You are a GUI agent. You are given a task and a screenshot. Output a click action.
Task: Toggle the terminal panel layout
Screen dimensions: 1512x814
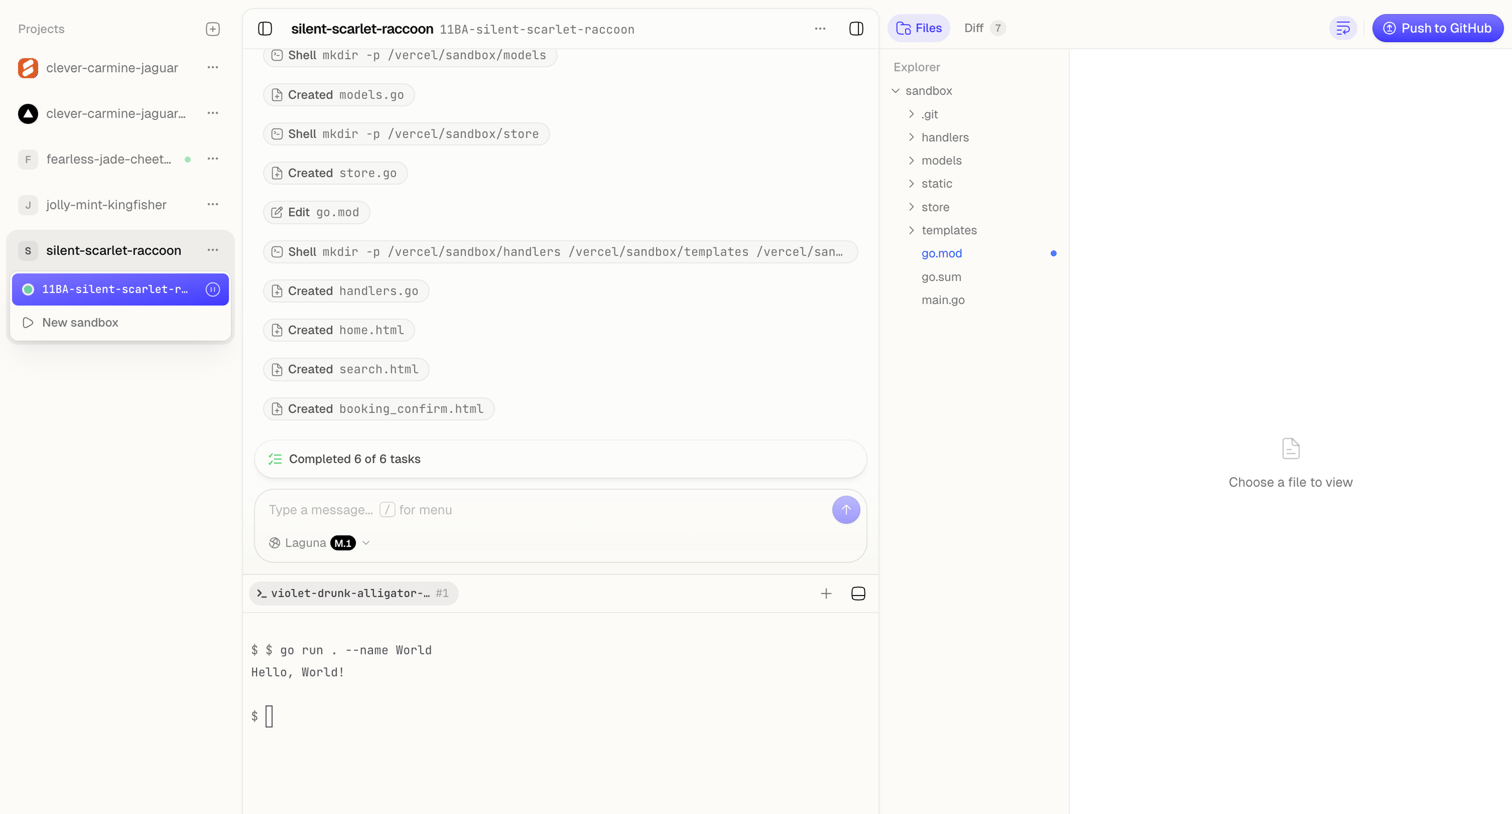[858, 594]
